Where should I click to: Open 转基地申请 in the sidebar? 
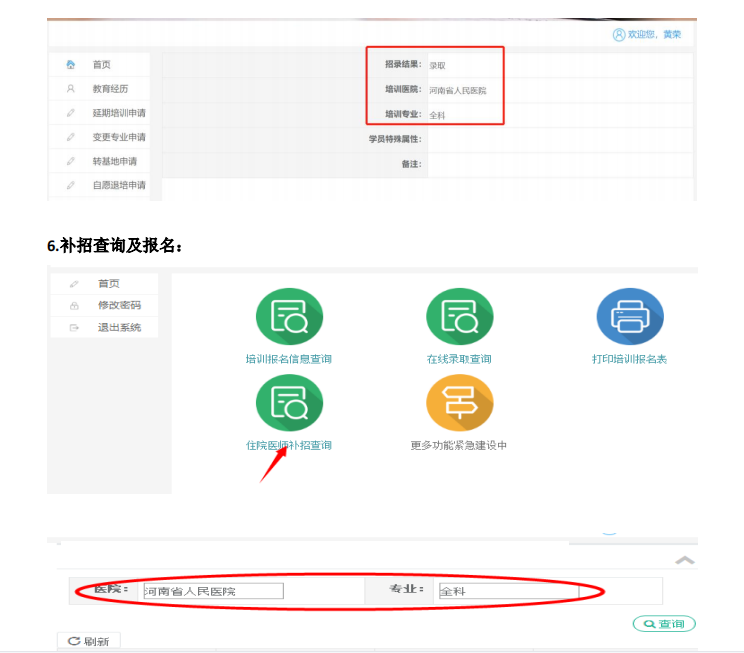pos(115,161)
